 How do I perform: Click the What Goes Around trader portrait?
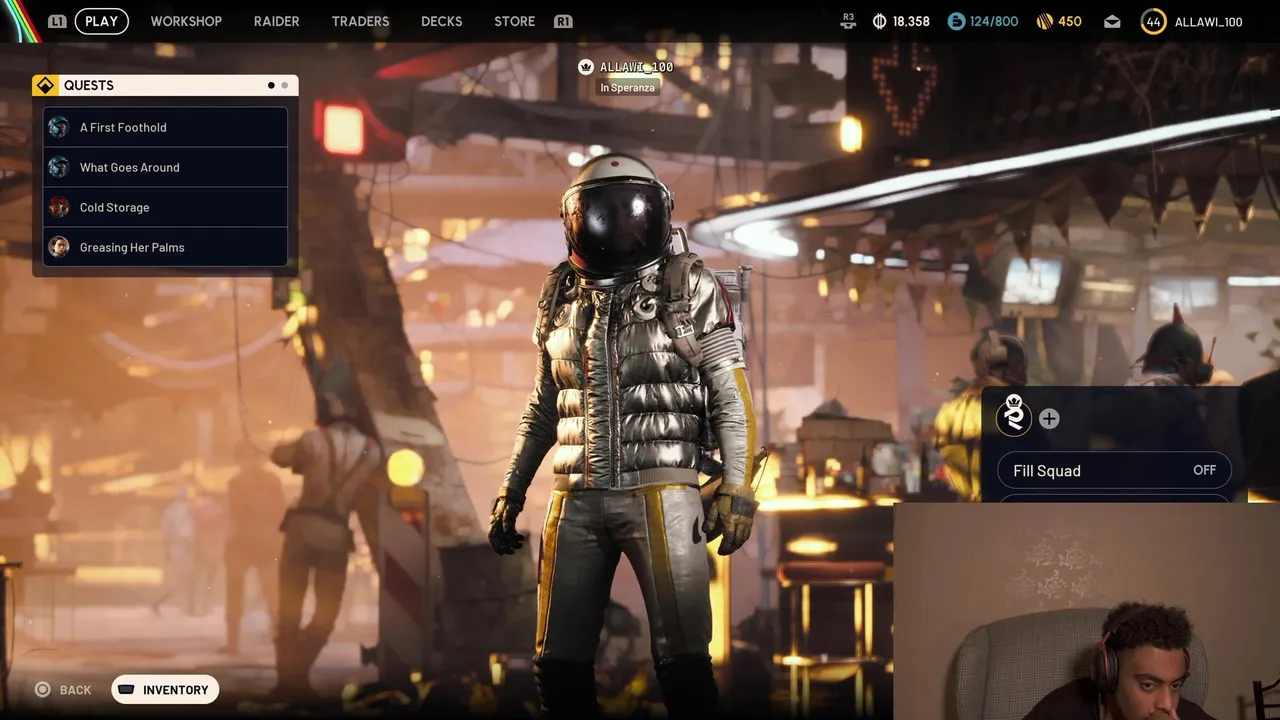coord(59,167)
